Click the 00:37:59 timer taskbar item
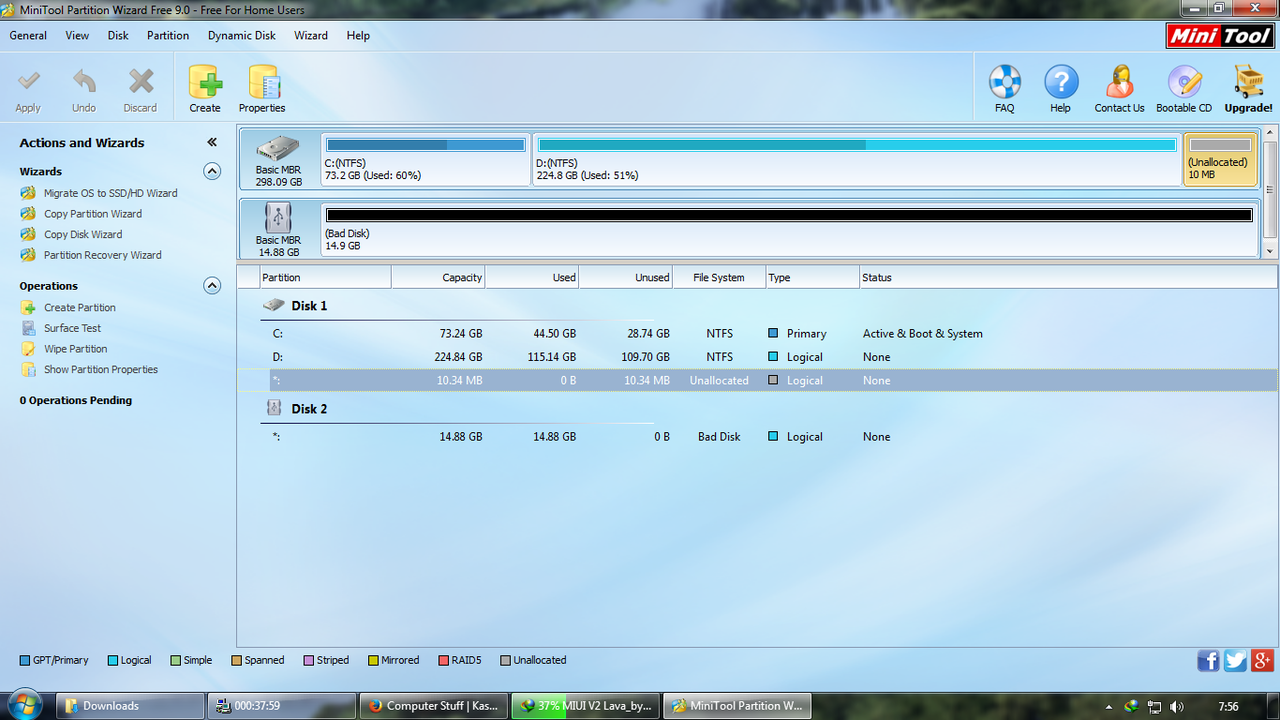The width and height of the screenshot is (1280, 720). (282, 706)
